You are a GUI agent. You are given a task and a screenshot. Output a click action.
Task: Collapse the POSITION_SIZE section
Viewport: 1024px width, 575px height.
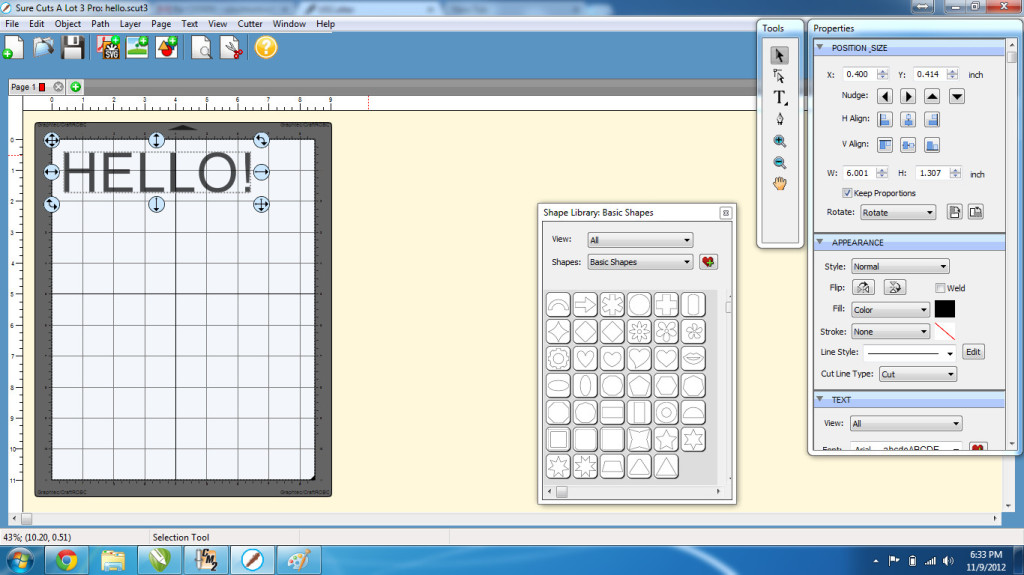(x=820, y=47)
